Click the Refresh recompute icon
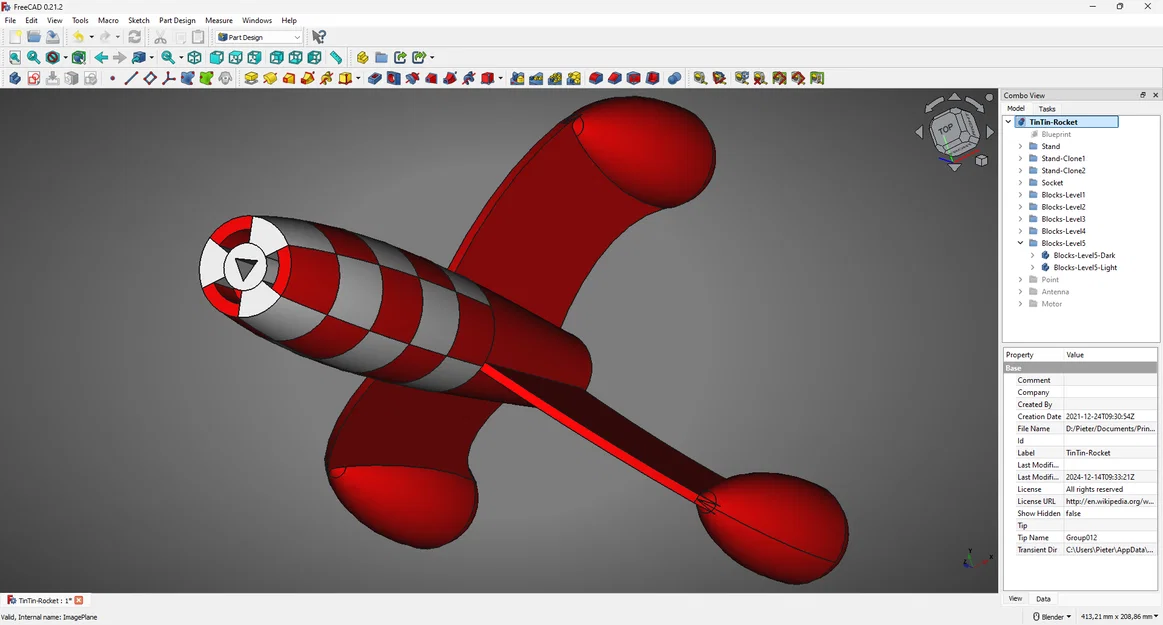Screen dimensions: 1163x625 [134, 37]
